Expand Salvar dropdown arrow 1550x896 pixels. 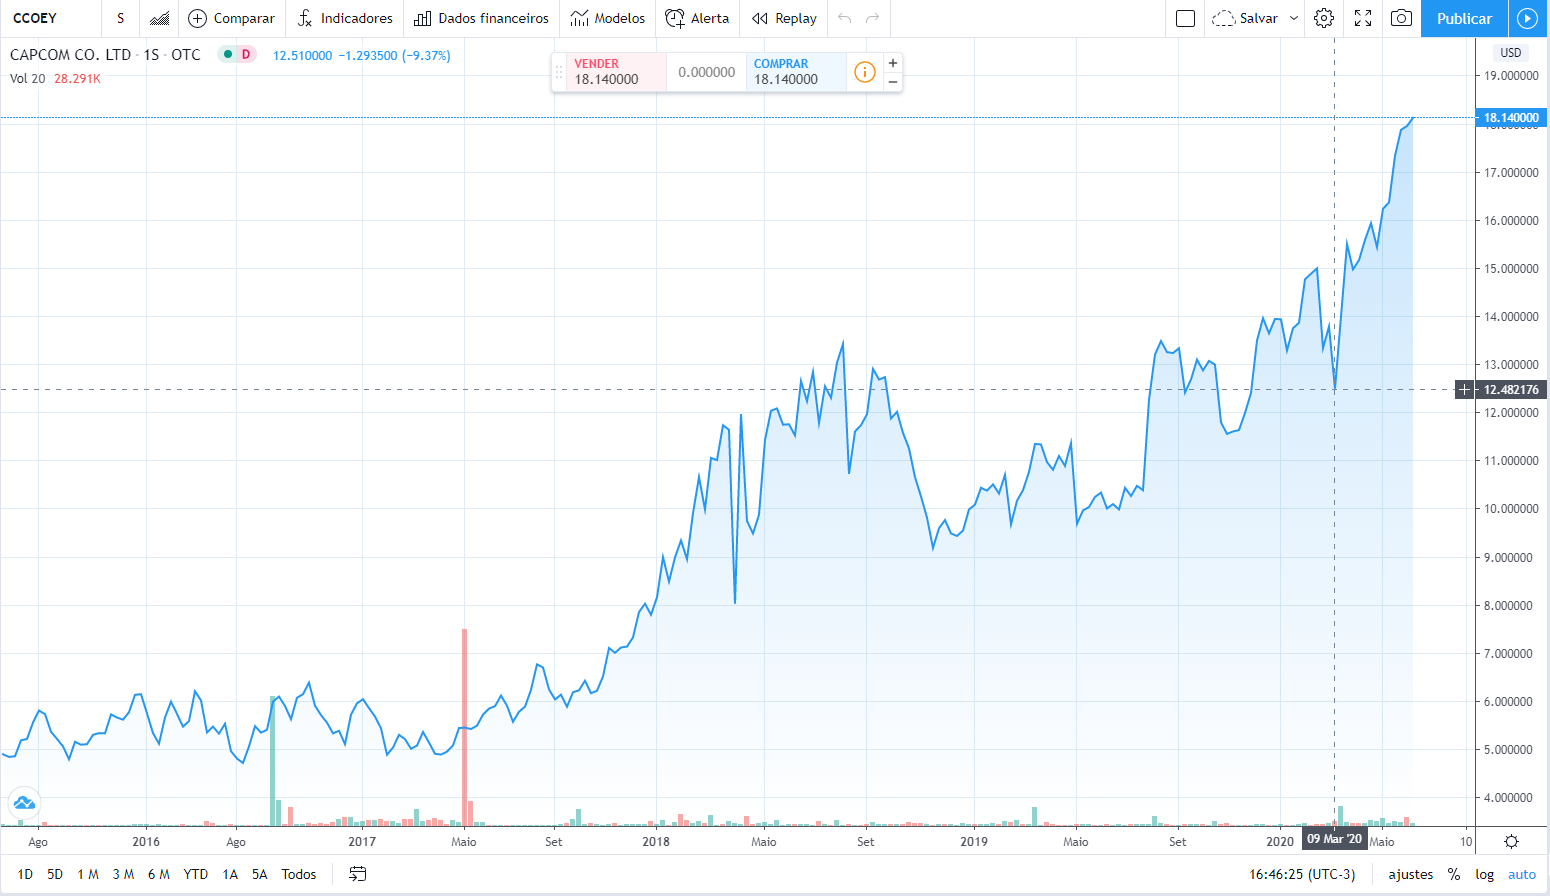click(x=1293, y=18)
